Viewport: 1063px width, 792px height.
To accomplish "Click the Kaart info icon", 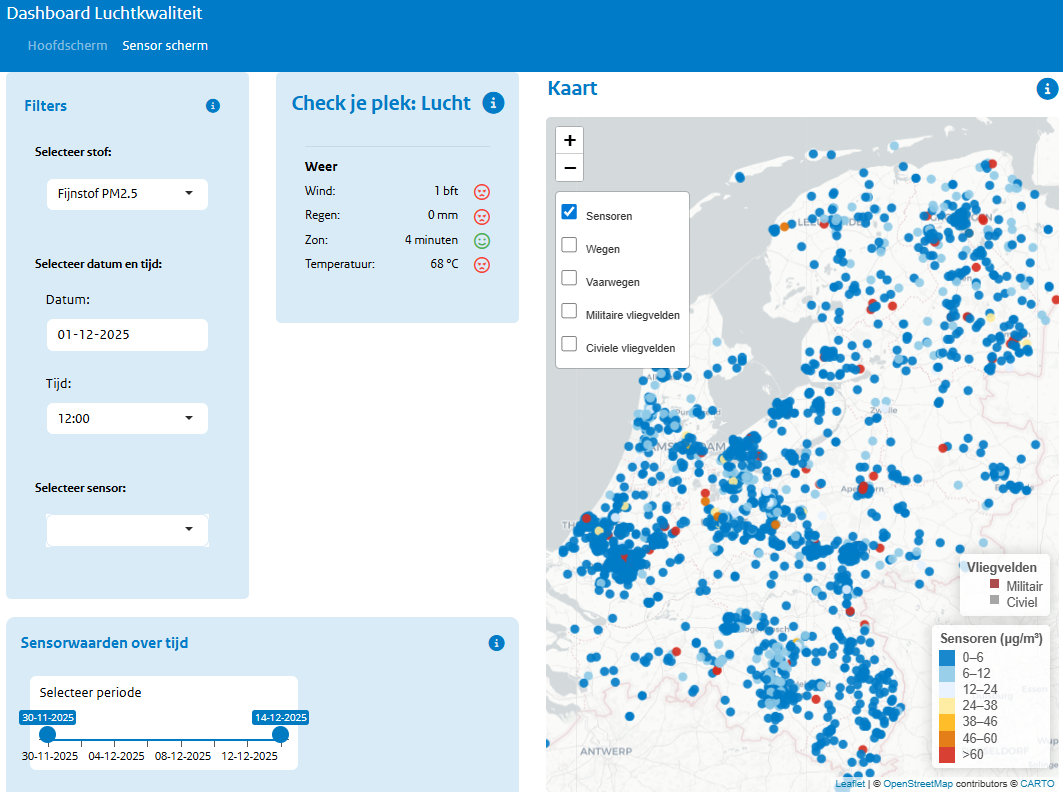I will [1047, 89].
